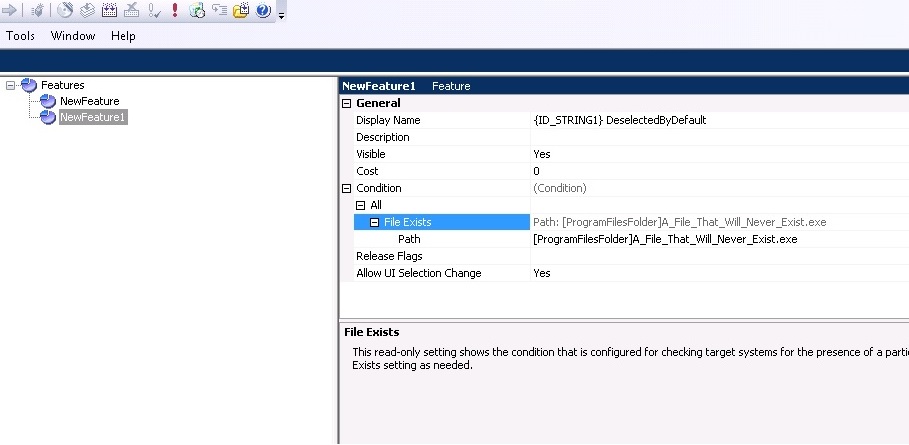The width and height of the screenshot is (909, 445).
Task: Click the grayed Path summary in File Exists row
Action: pyautogui.click(x=679, y=222)
